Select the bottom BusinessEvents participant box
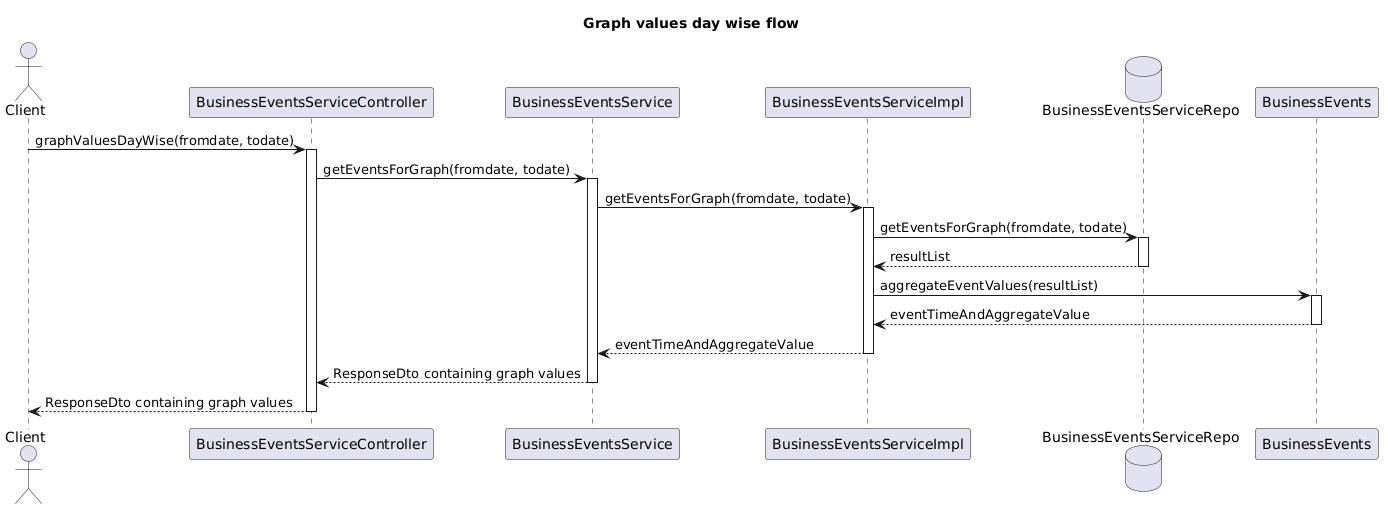The width and height of the screenshot is (1388, 511). (x=1316, y=443)
